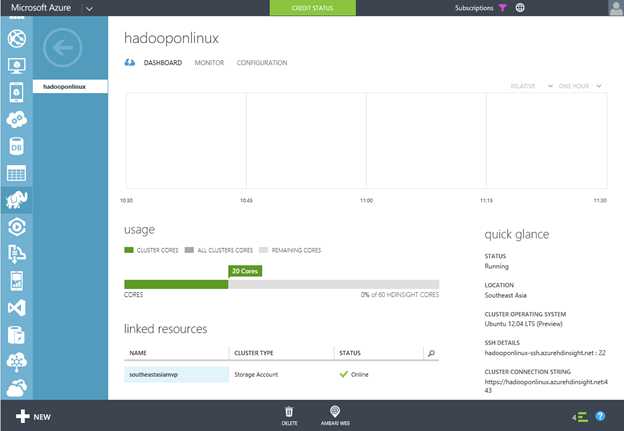Switch to the Monitor tab
This screenshot has width=624, height=431.
(x=209, y=62)
